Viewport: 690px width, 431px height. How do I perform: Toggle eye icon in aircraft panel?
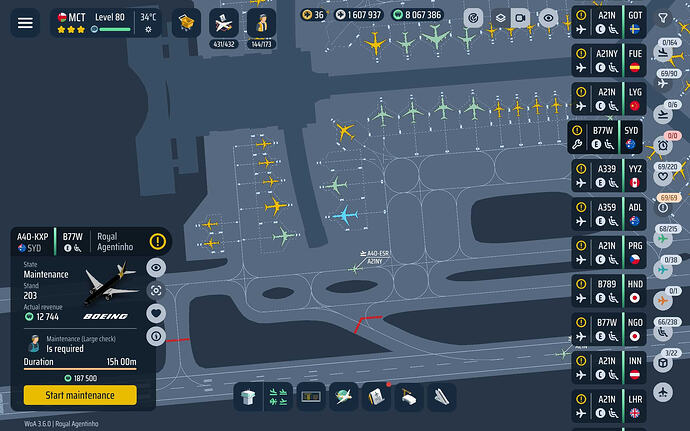[x=156, y=268]
